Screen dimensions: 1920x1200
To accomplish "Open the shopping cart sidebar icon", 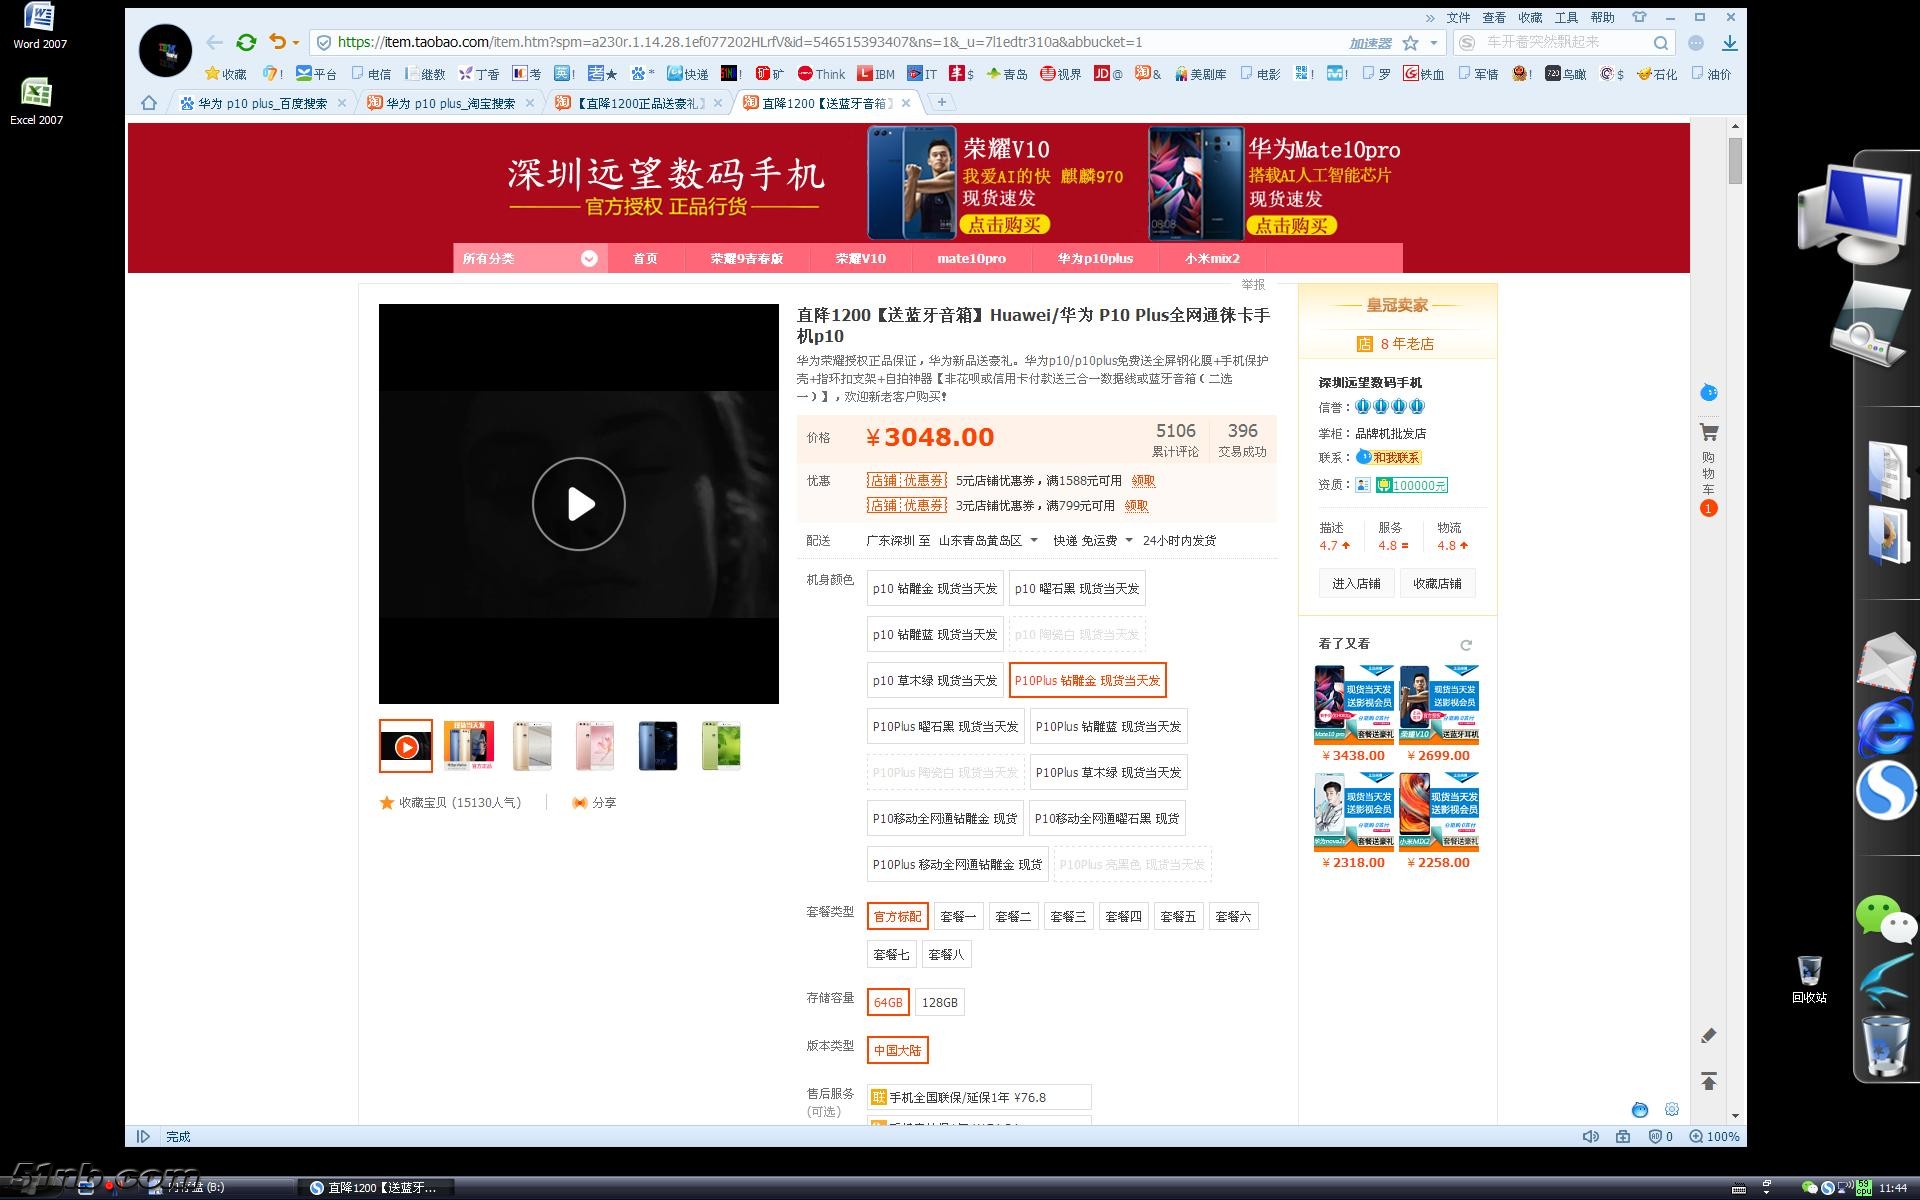I will (x=1709, y=433).
